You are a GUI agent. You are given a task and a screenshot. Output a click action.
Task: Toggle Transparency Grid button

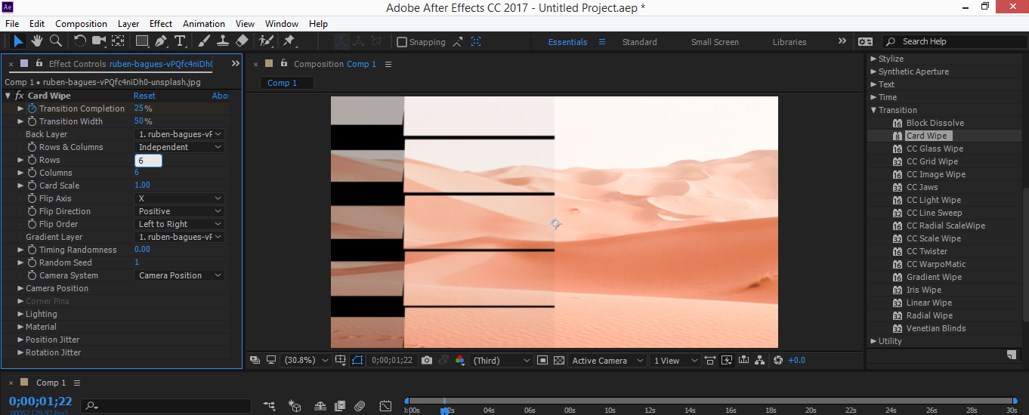pyautogui.click(x=559, y=360)
